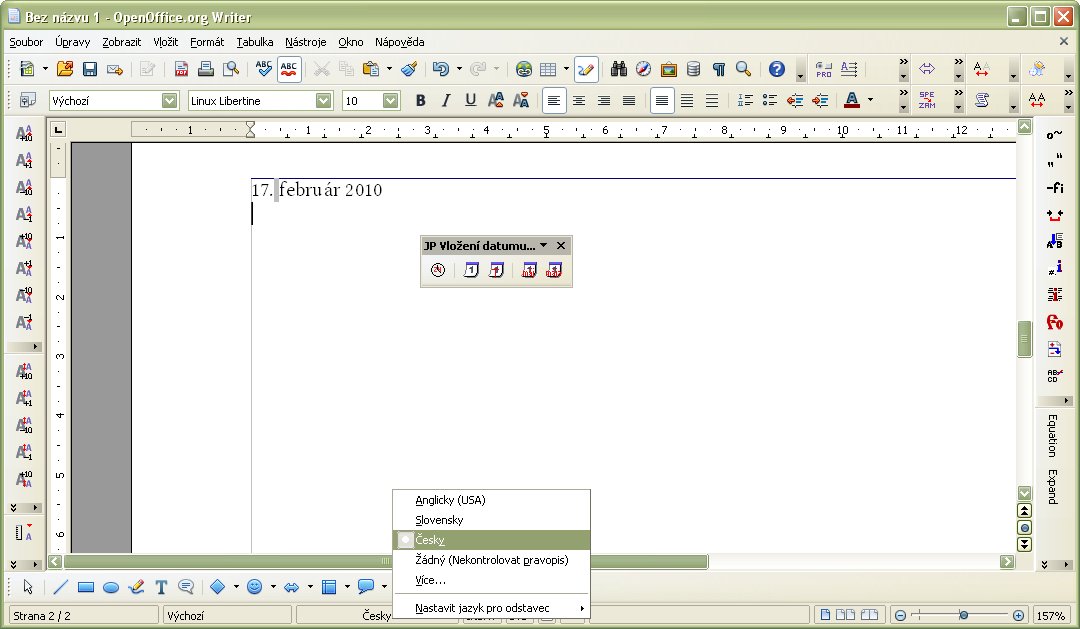
Task: Open the font name dropdown Linux Libertine
Action: pyautogui.click(x=324, y=101)
